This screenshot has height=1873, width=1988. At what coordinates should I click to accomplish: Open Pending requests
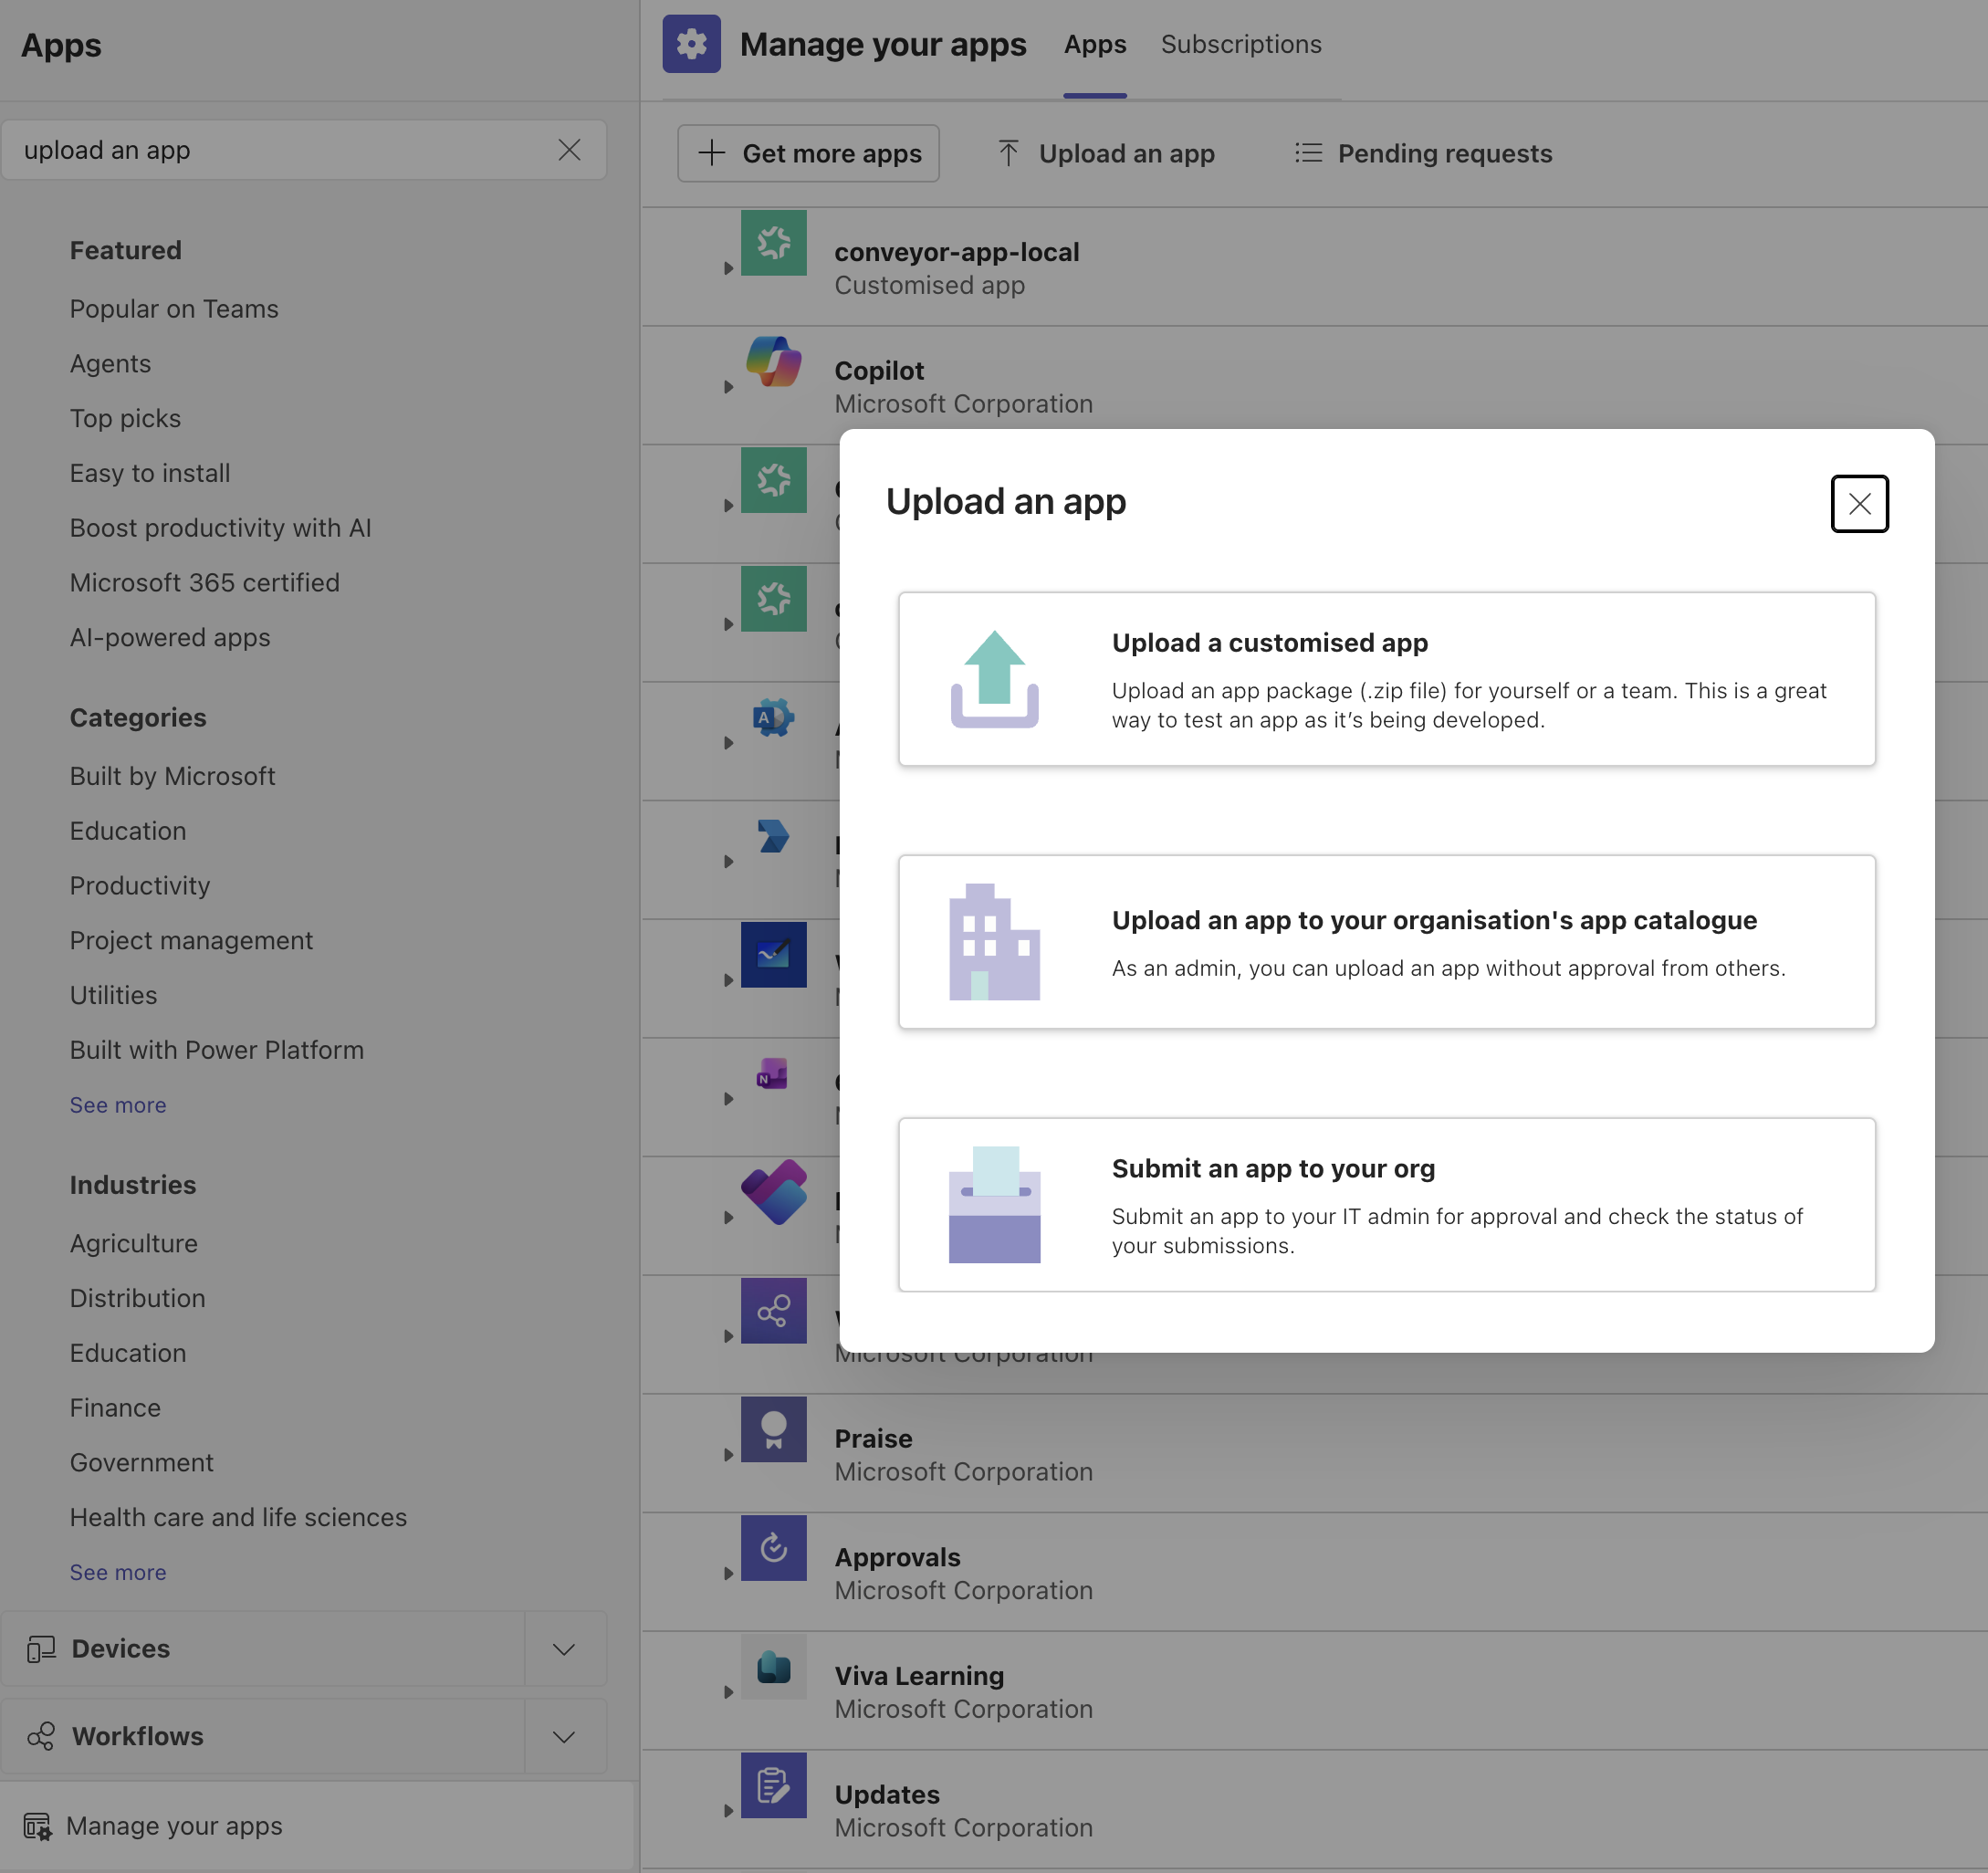click(x=1423, y=153)
